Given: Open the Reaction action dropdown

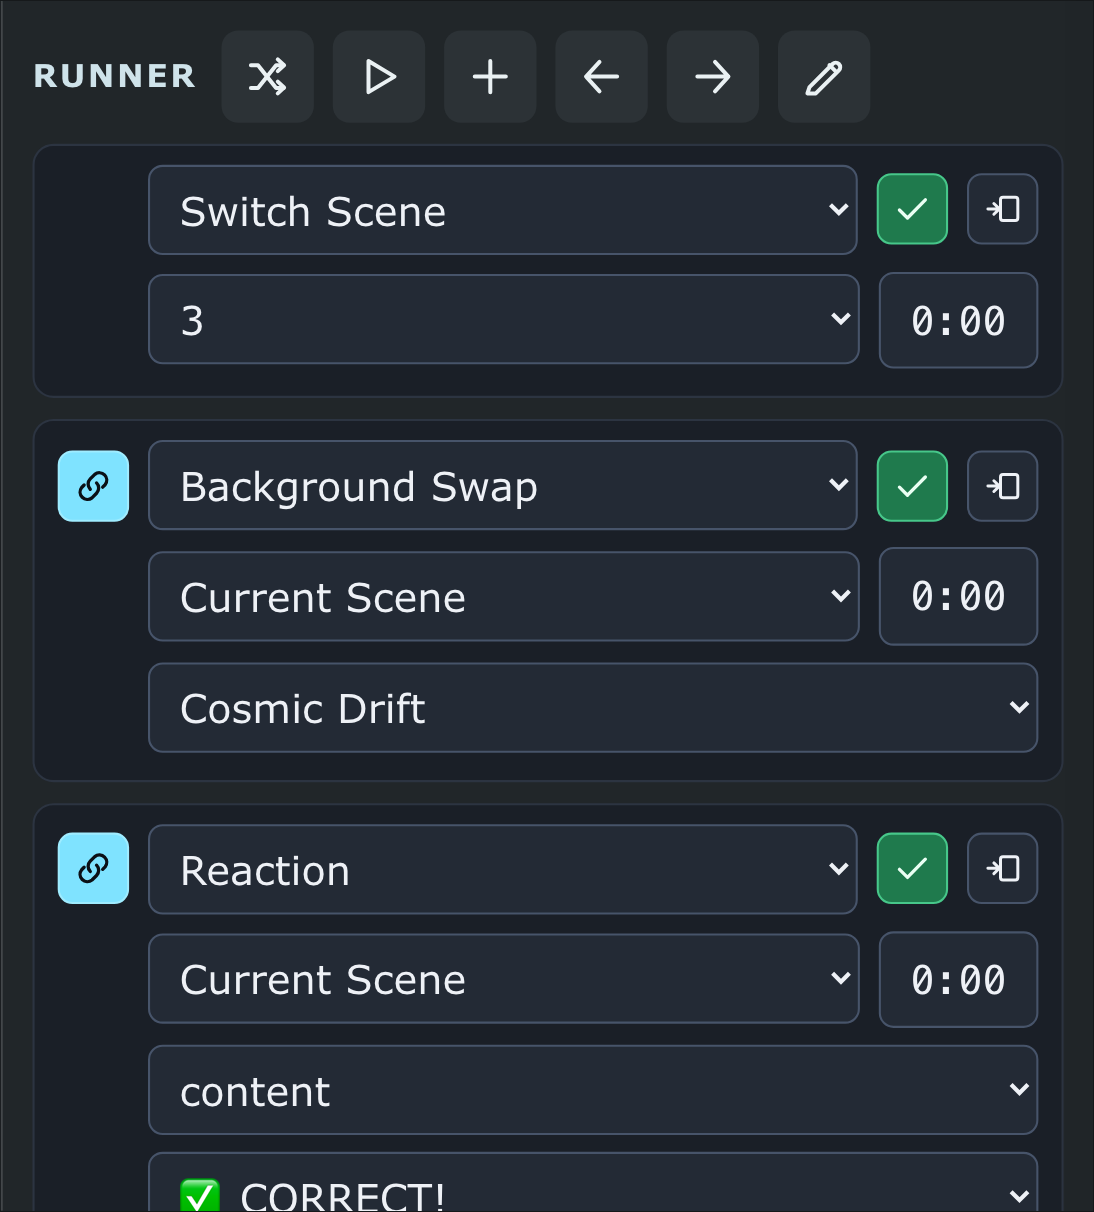Looking at the screenshot, I should coord(503,869).
